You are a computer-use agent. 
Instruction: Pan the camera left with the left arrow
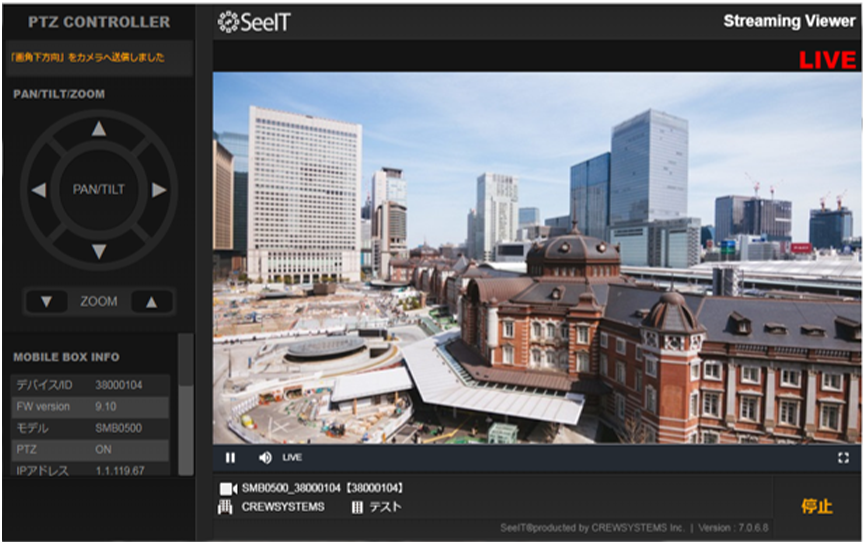tap(38, 190)
